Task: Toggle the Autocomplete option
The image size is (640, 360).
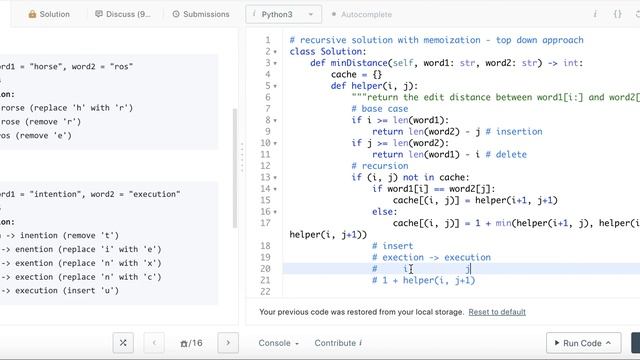Action: (x=362, y=14)
